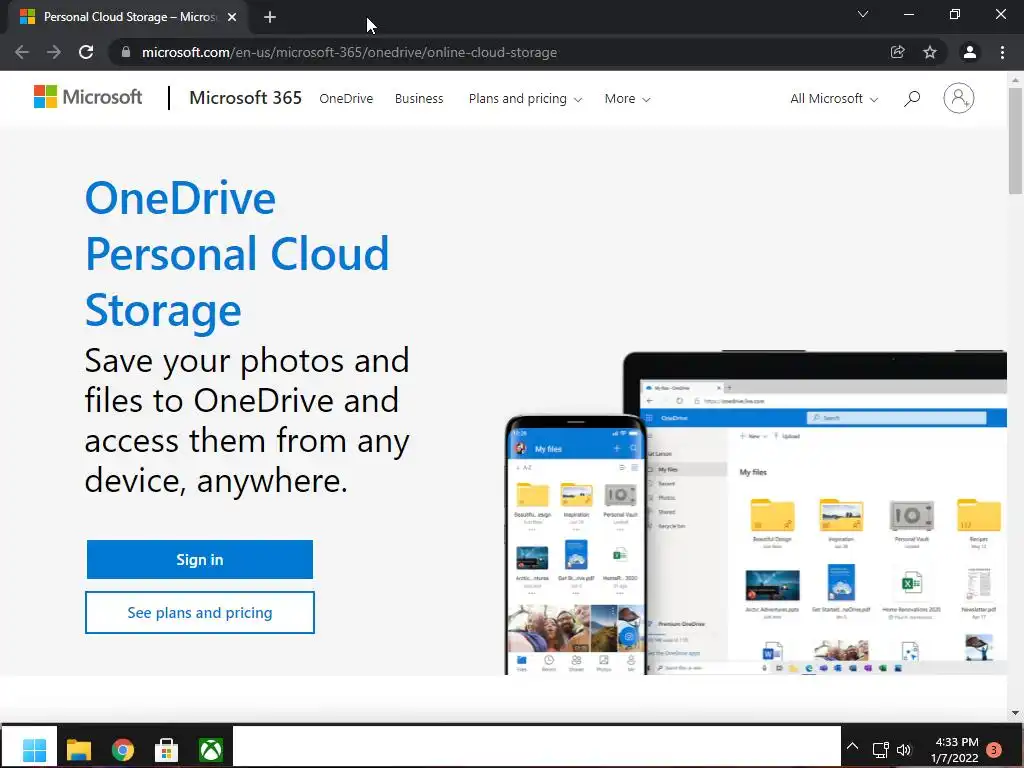Screen dimensions: 1024x768
Task: Close the Personal Cloud Storage tab
Action: [x=232, y=18]
